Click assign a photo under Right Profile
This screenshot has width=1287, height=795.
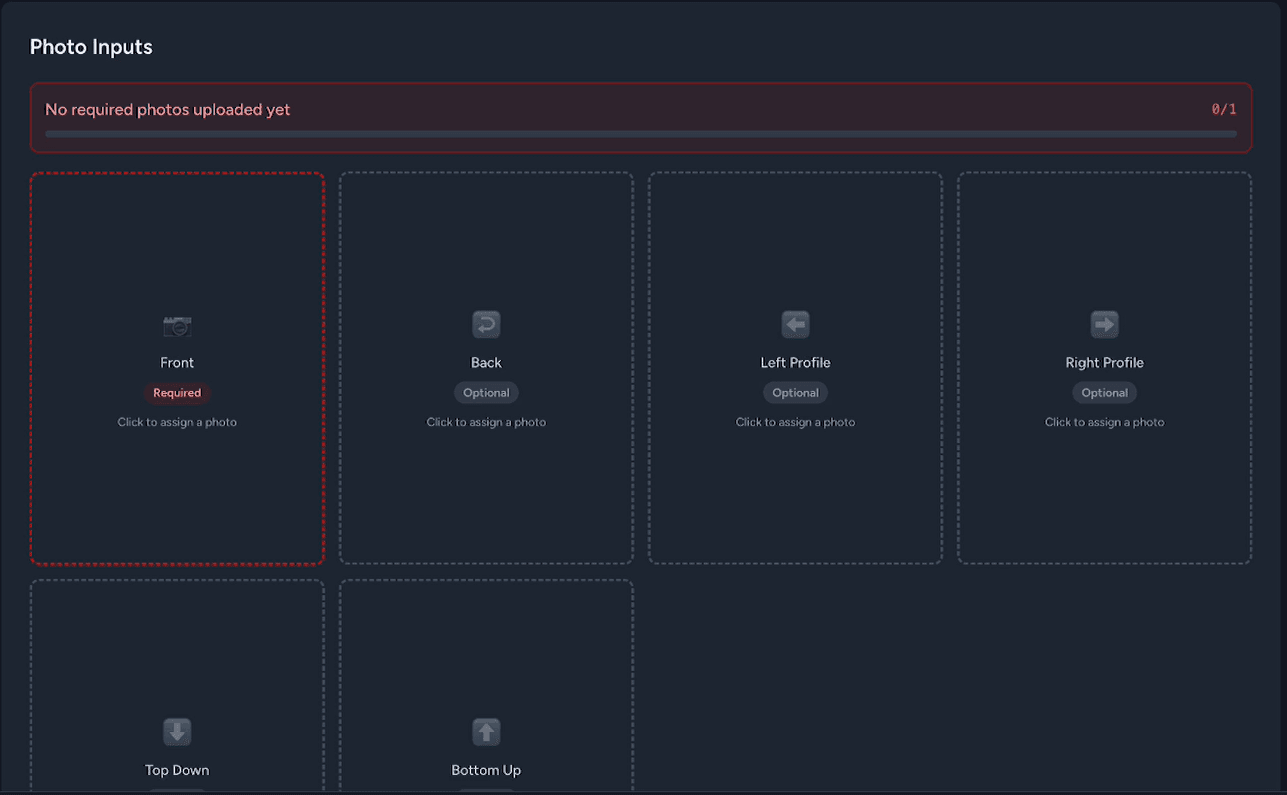pyautogui.click(x=1104, y=421)
